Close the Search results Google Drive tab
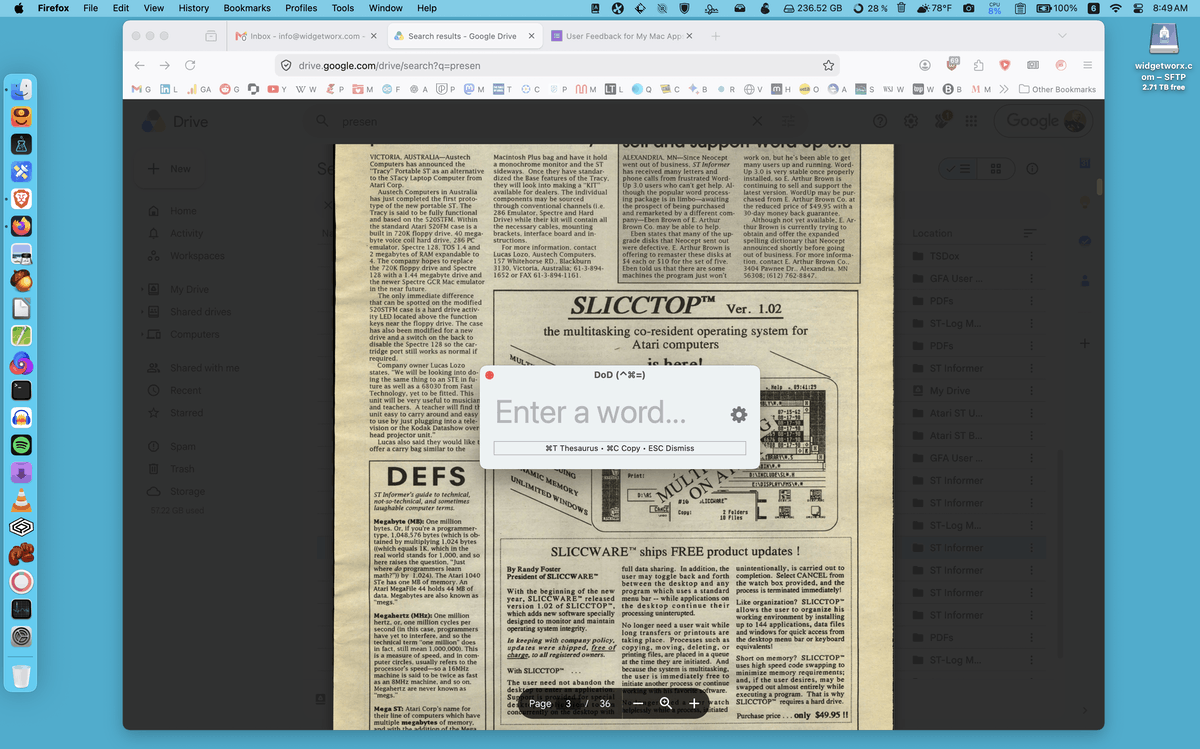The width and height of the screenshot is (1200, 749). click(530, 36)
